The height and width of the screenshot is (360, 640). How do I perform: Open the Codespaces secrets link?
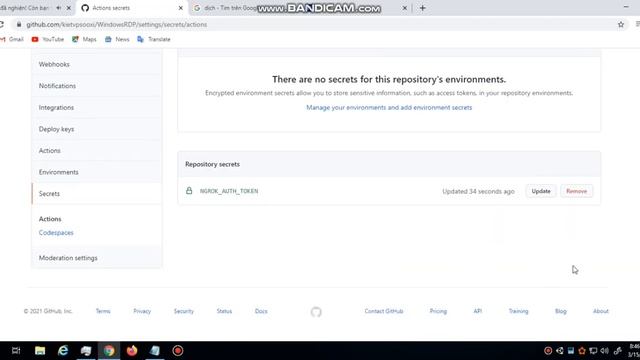click(x=56, y=233)
